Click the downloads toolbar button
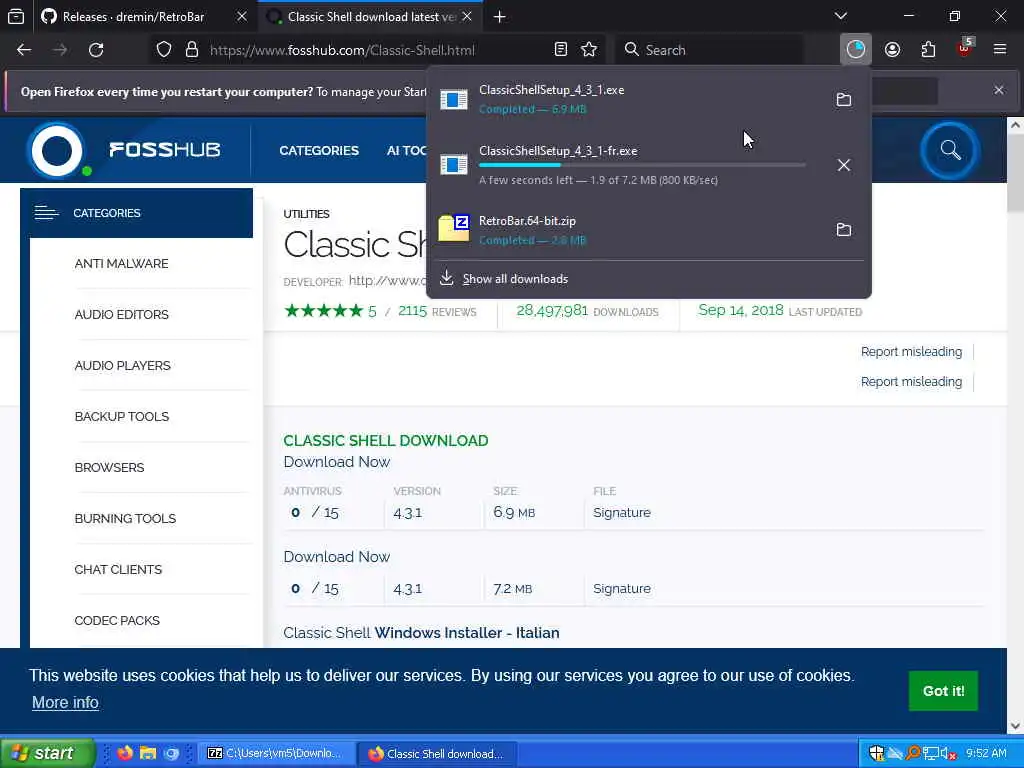 tap(856, 50)
